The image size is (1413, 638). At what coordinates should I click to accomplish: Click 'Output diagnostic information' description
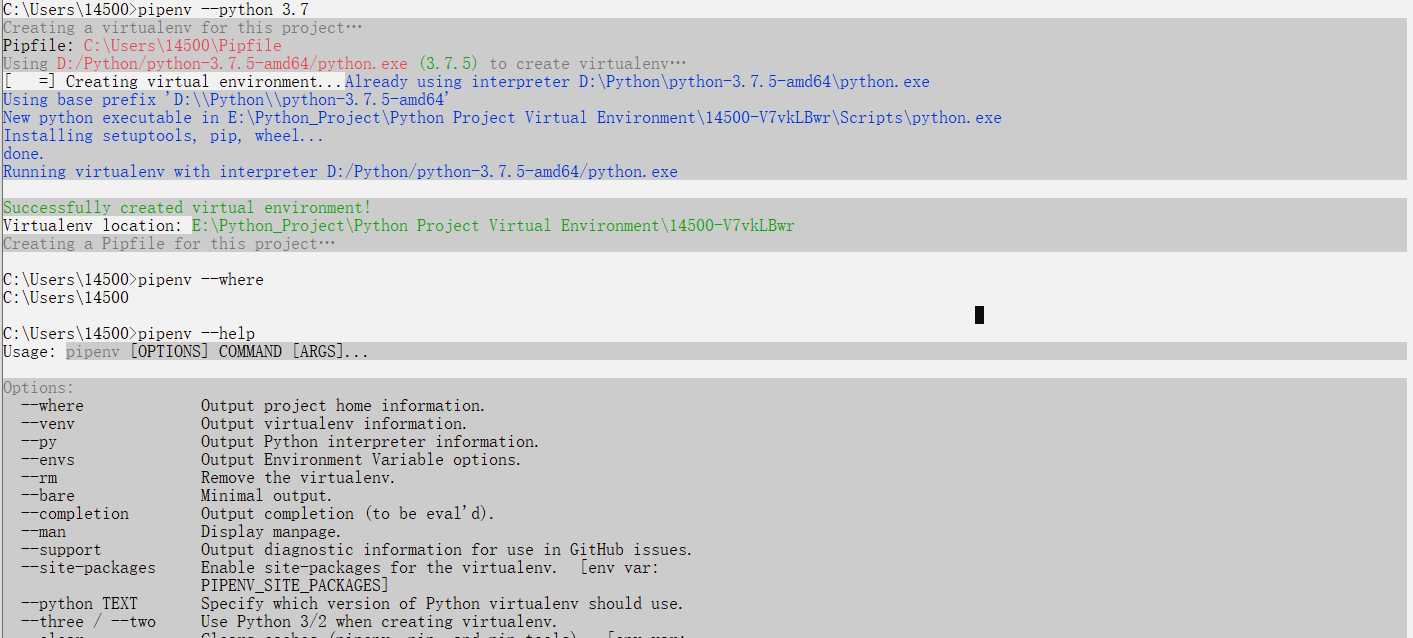click(447, 550)
